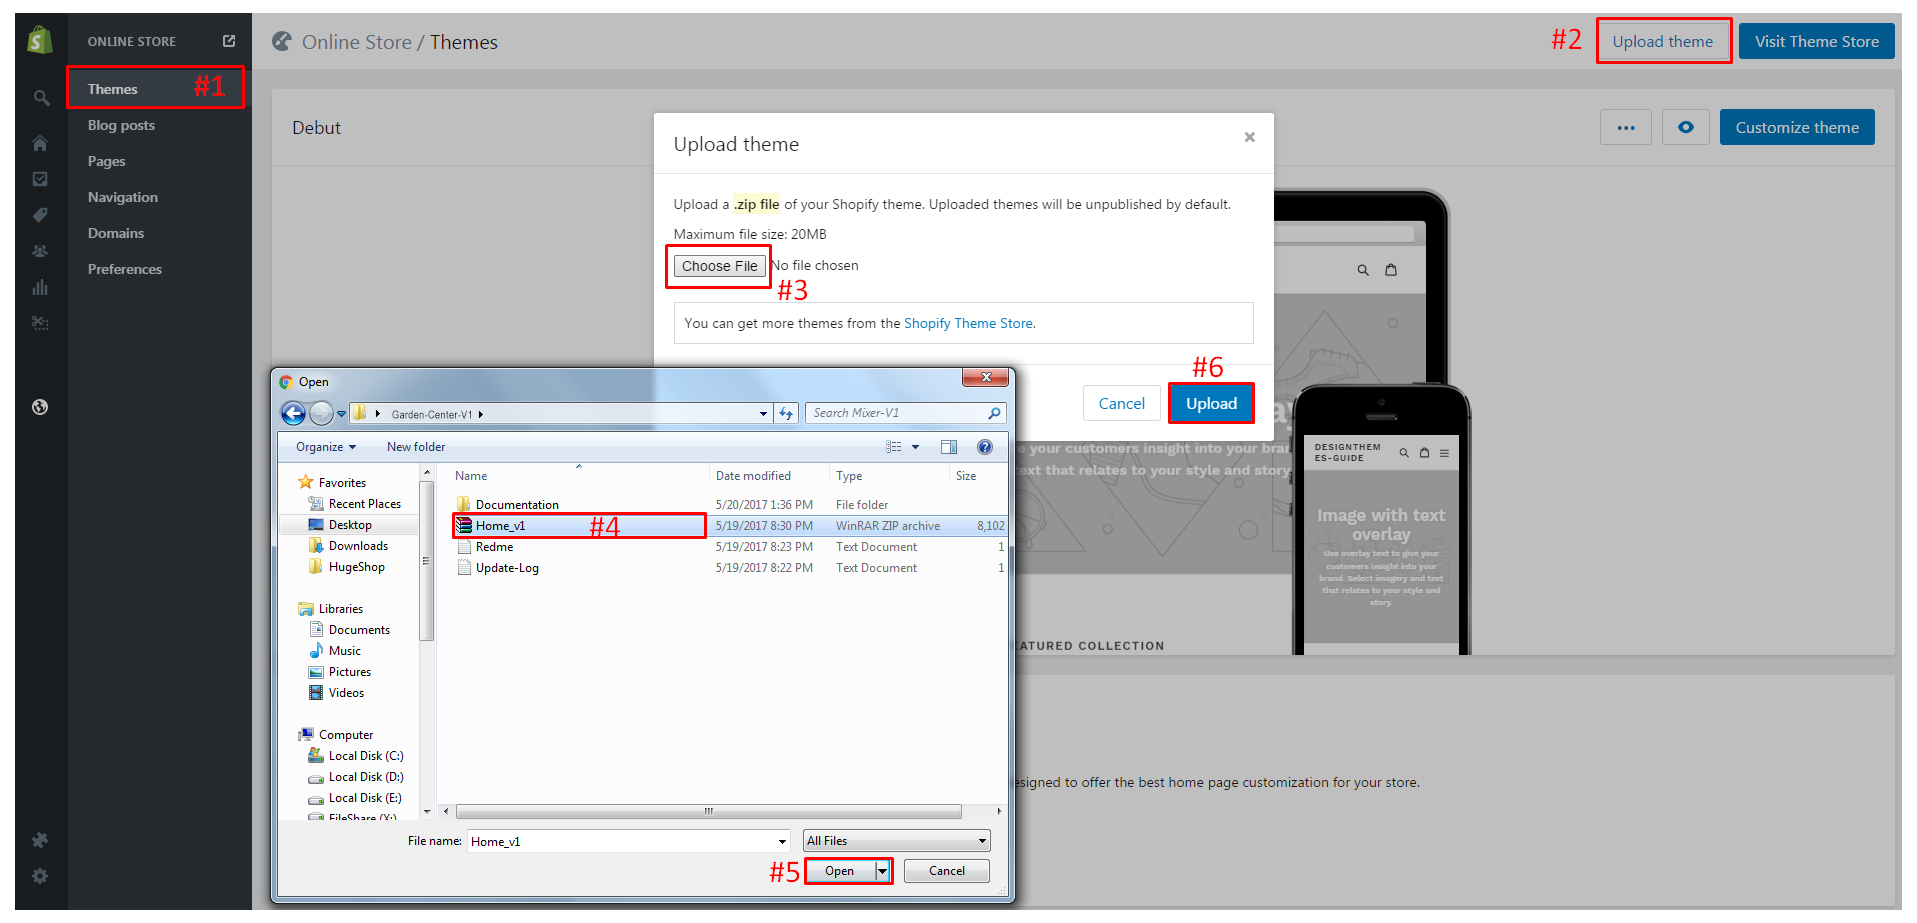This screenshot has height=923, width=1917.
Task: Click Open in the file dialog
Action: pos(840,871)
